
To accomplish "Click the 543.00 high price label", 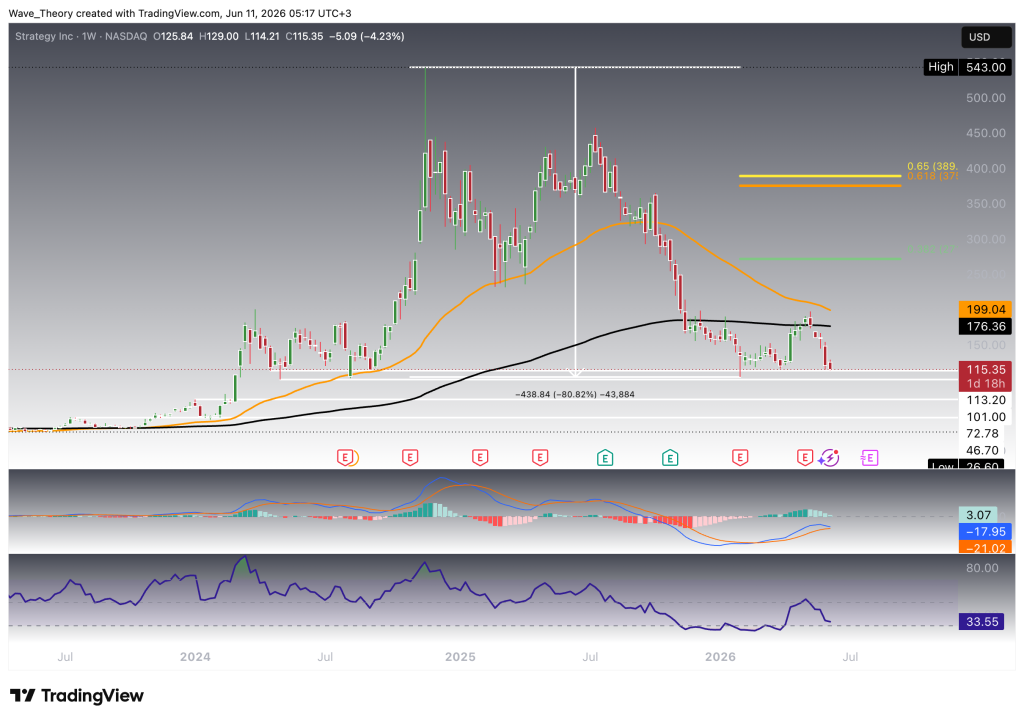I will tap(985, 67).
